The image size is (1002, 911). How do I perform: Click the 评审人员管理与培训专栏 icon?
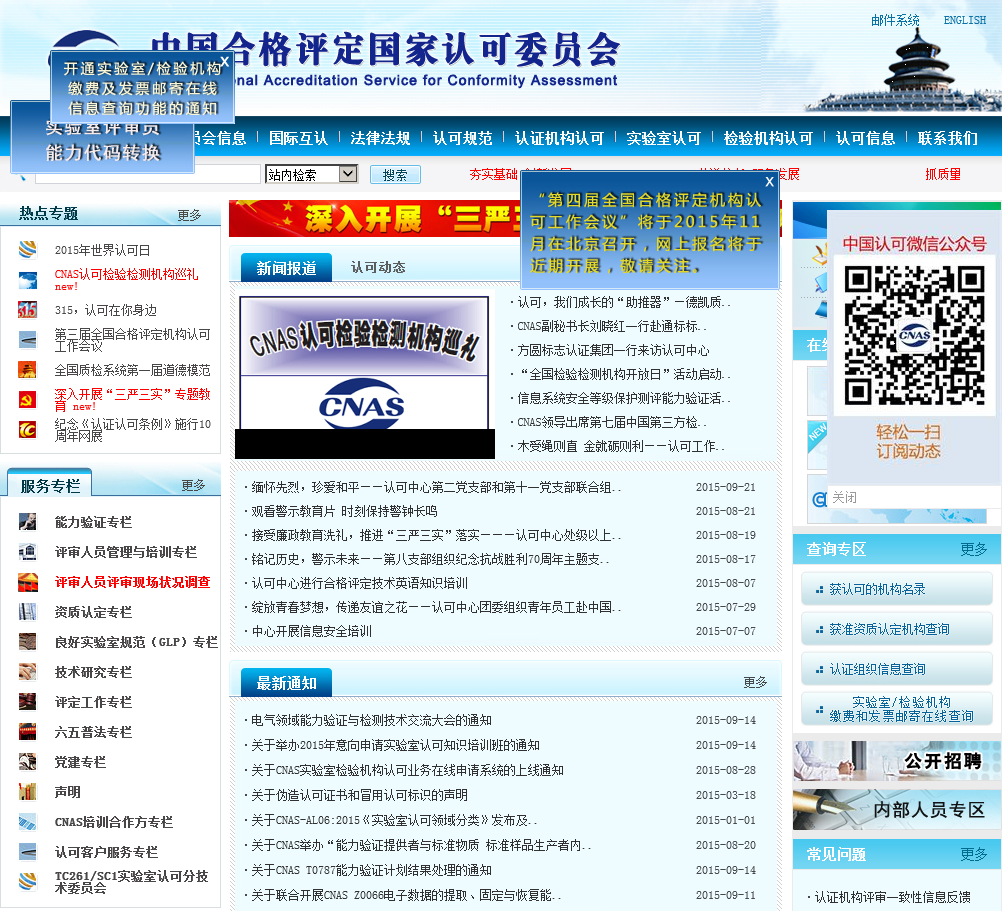[27, 552]
